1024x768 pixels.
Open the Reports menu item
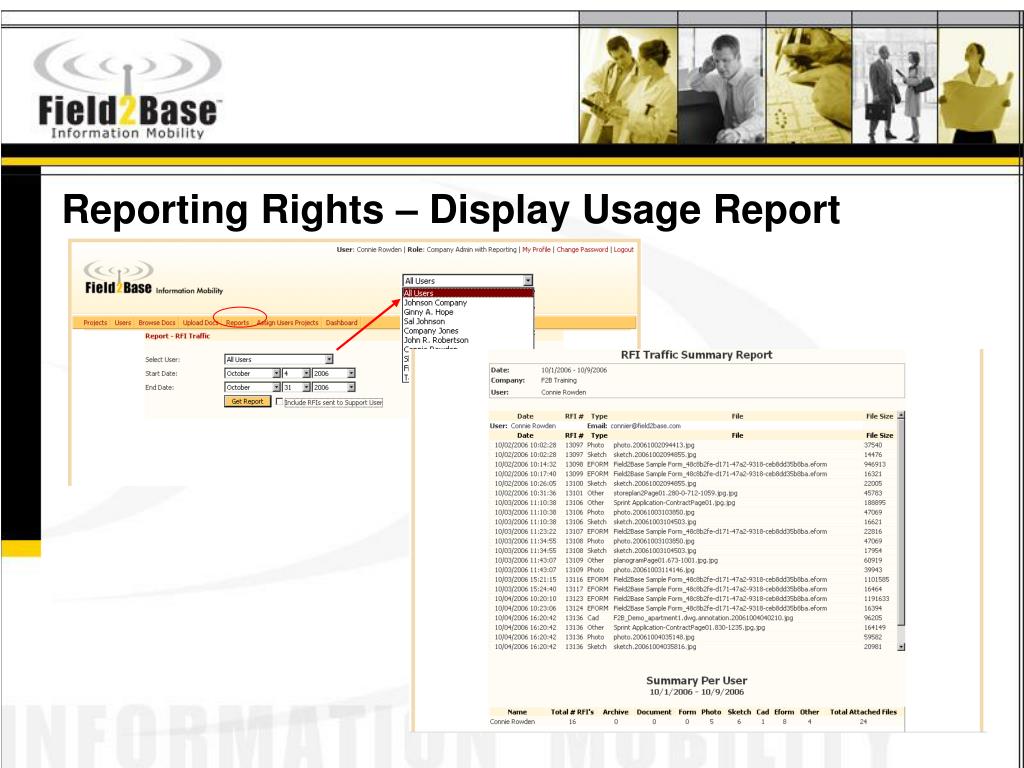(x=237, y=323)
